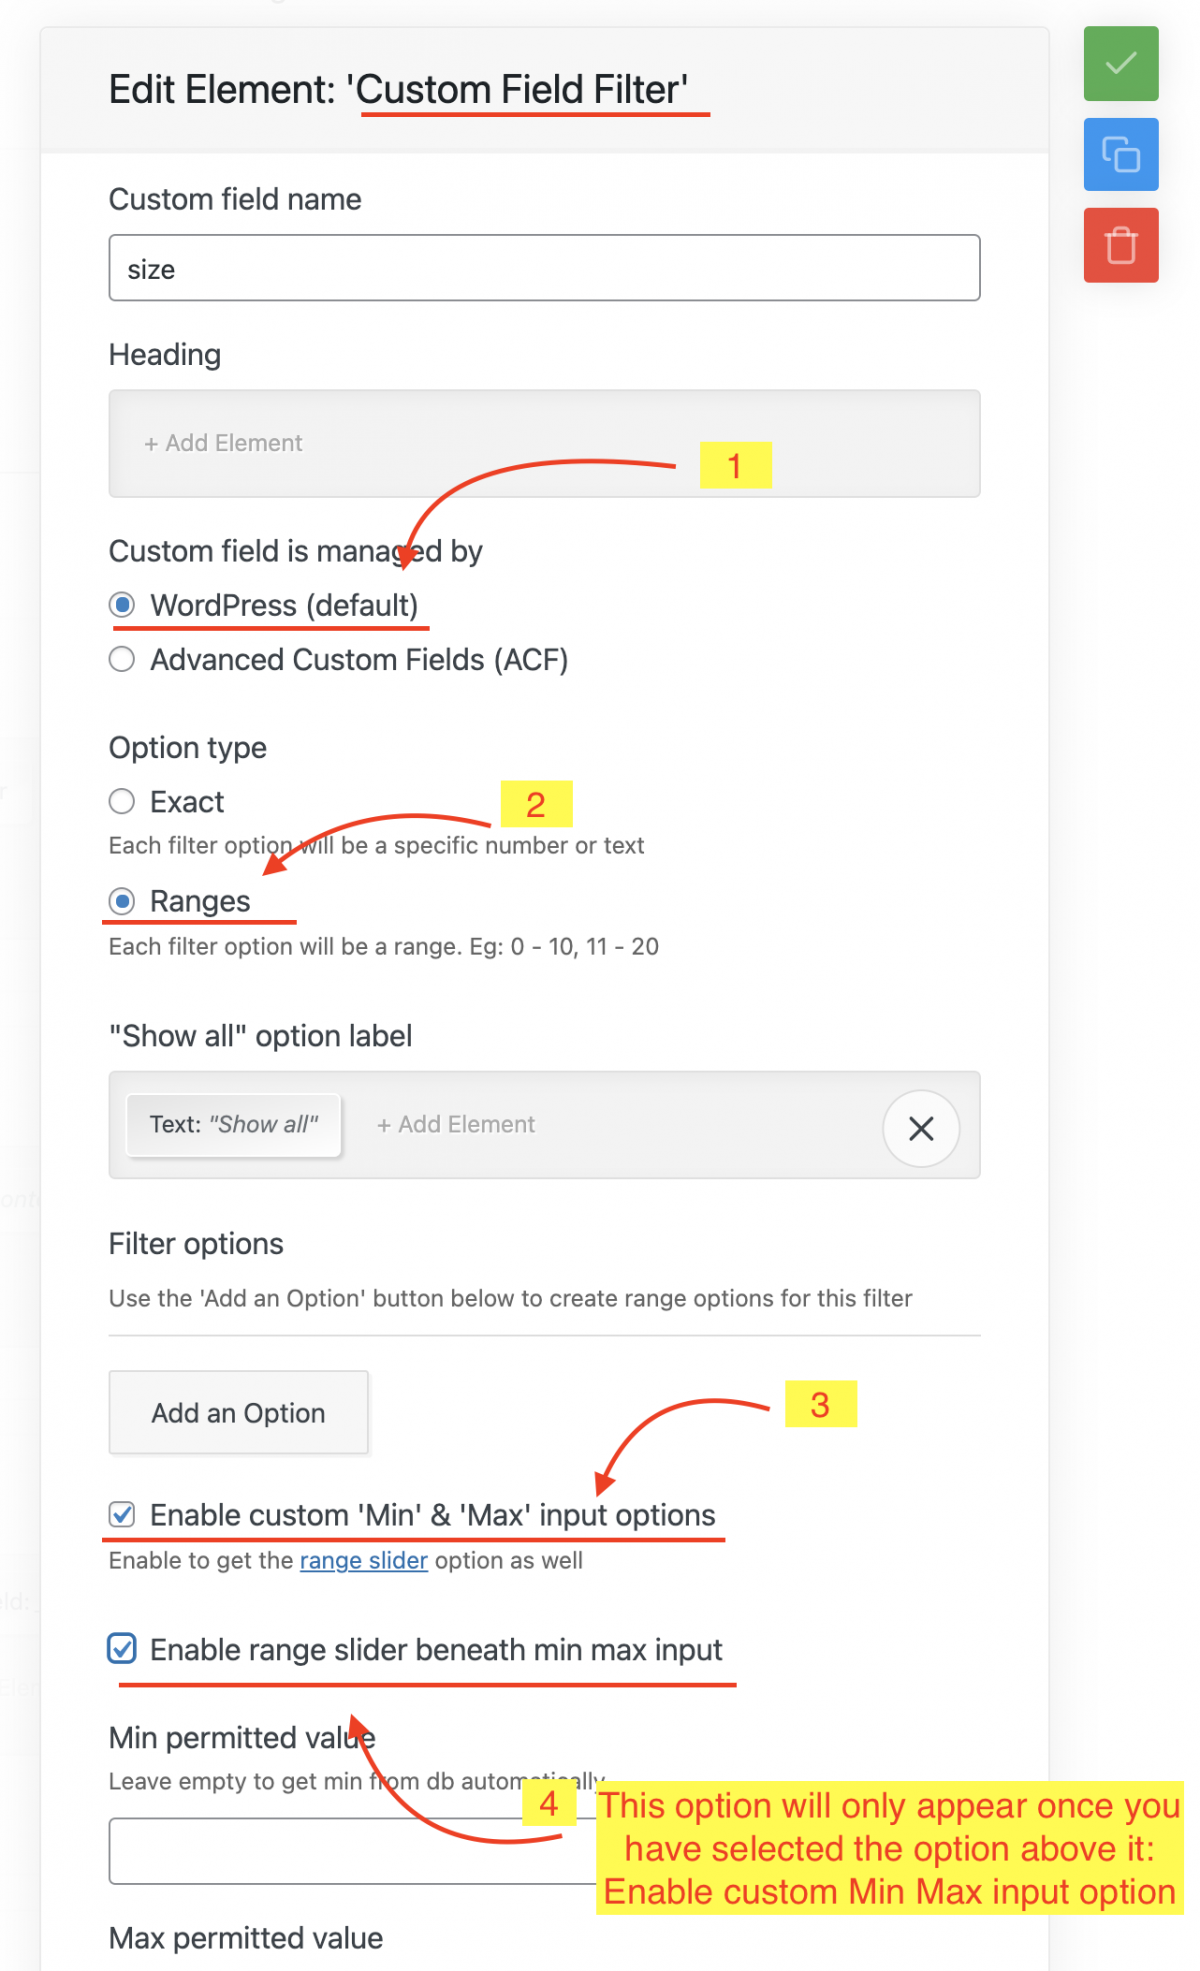Choose the Exact option type
1200x1971 pixels.
122,802
